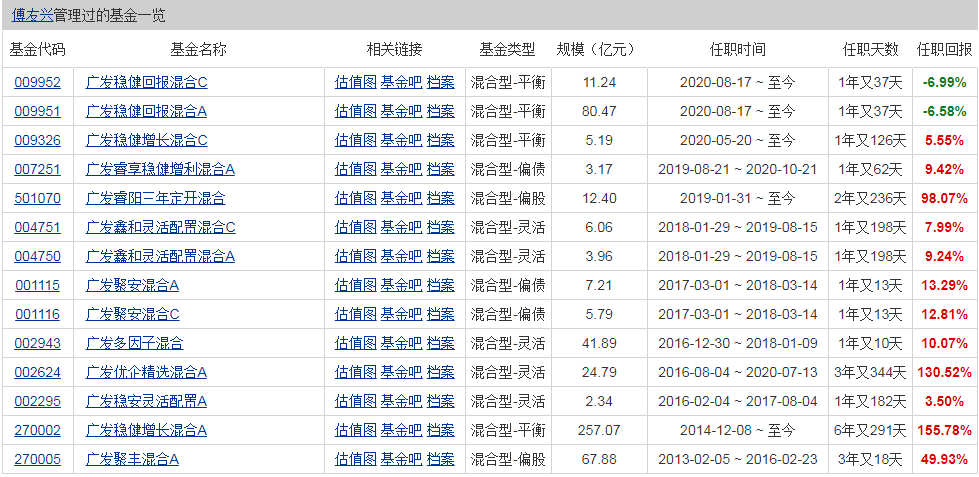This screenshot has width=979, height=477.
Task: Open 估值图 for 广发聚丰混合A
Action: pyautogui.click(x=355, y=459)
